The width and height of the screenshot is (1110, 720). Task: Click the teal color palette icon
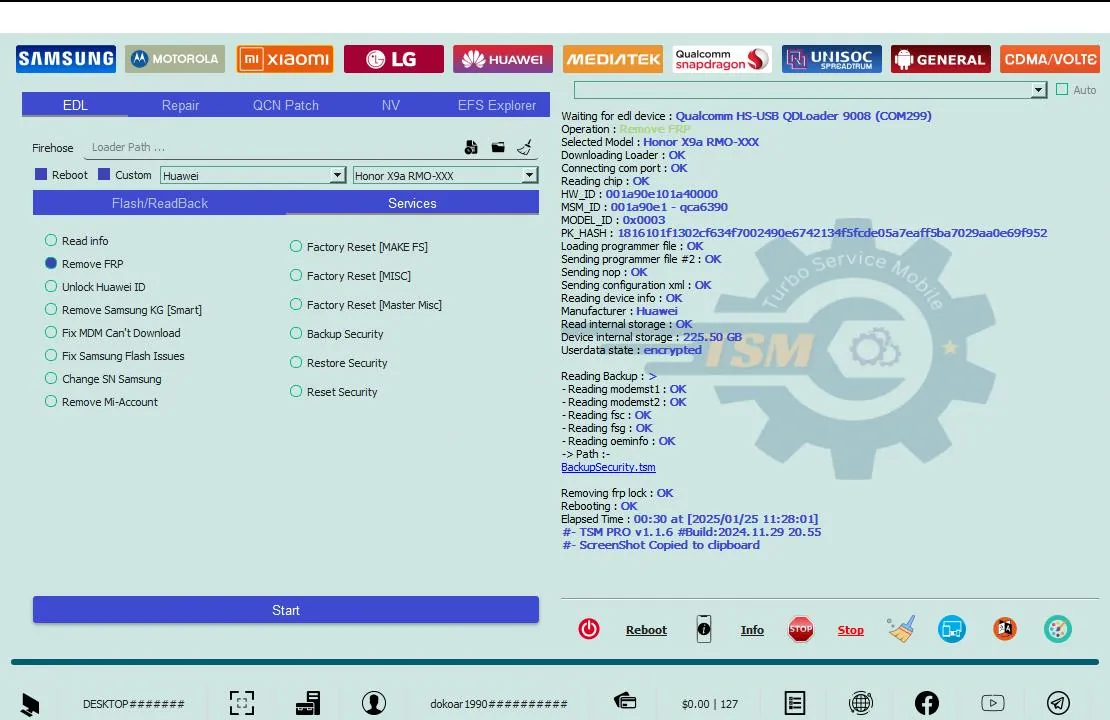[x=1058, y=629]
